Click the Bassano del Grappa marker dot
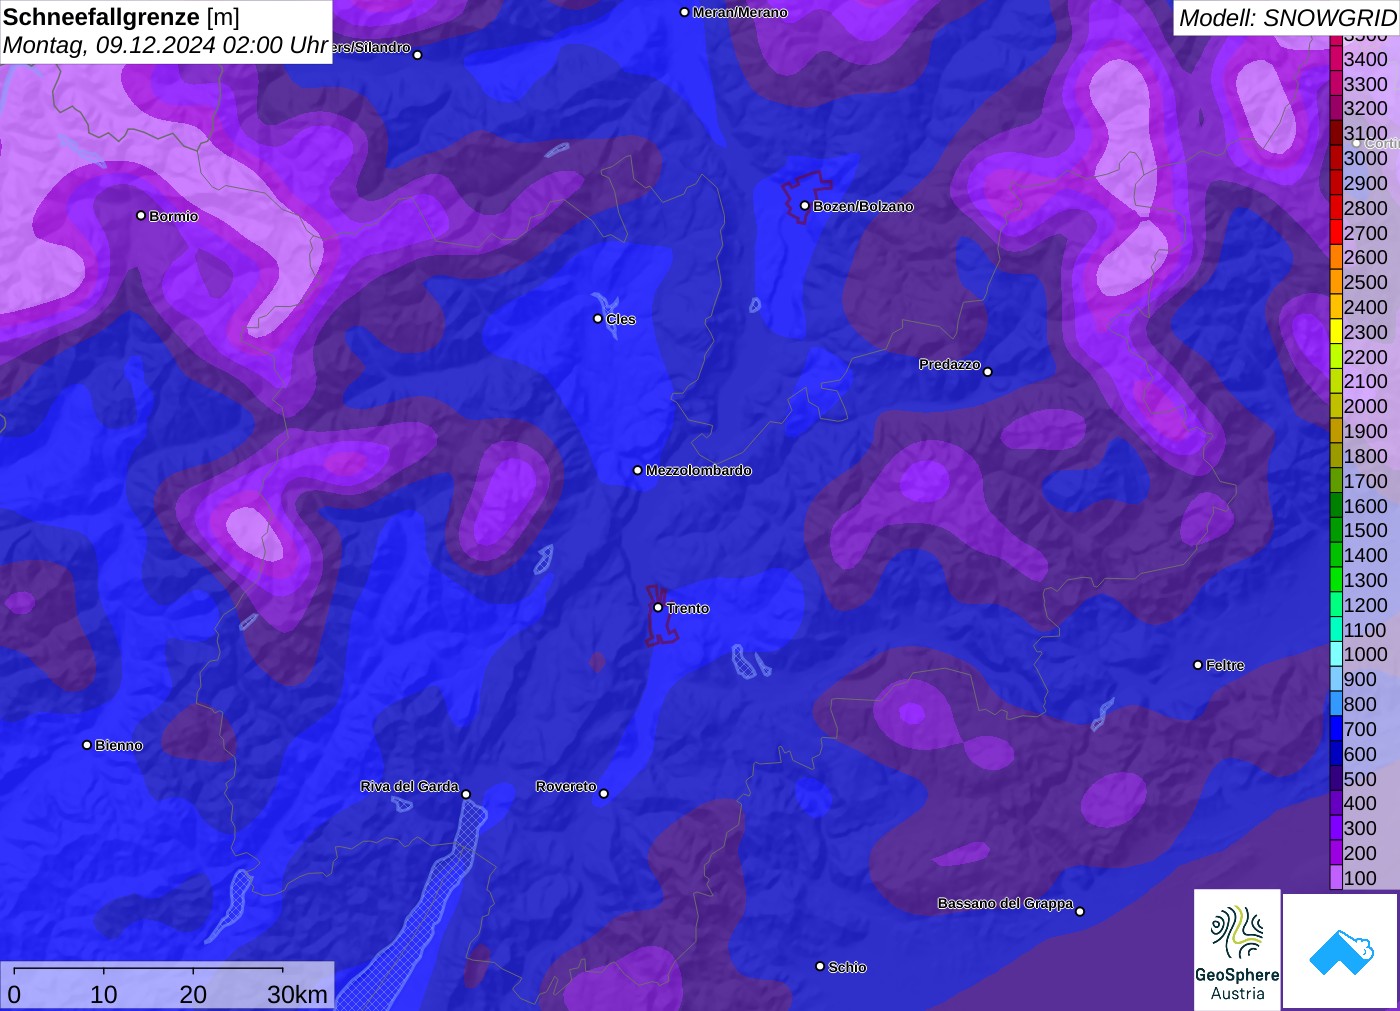This screenshot has width=1400, height=1011. coord(1080,911)
